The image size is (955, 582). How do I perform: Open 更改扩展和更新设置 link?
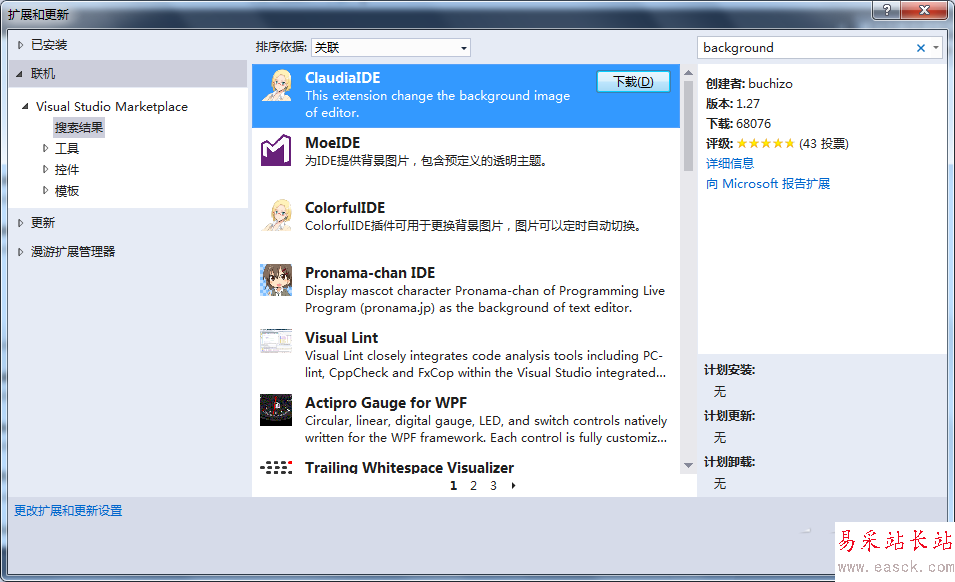point(68,511)
